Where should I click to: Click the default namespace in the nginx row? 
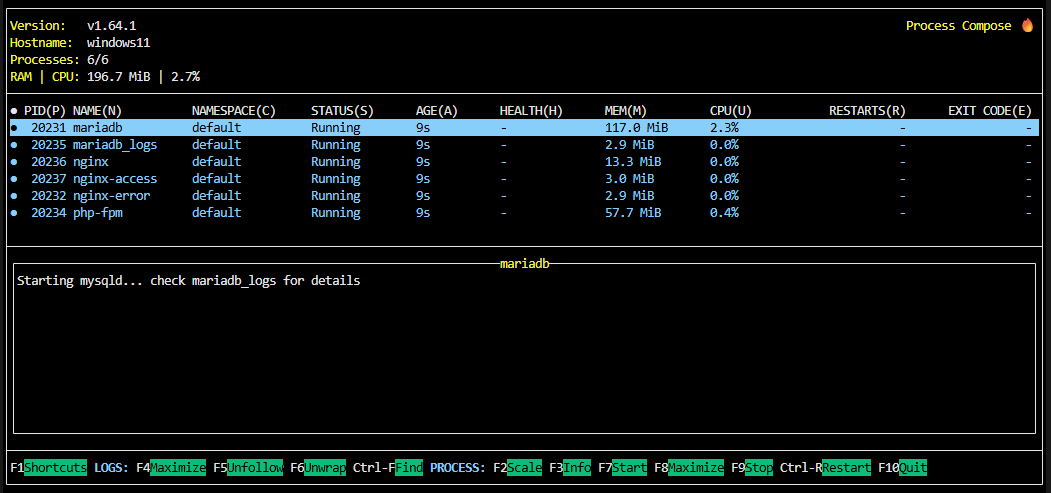point(216,161)
